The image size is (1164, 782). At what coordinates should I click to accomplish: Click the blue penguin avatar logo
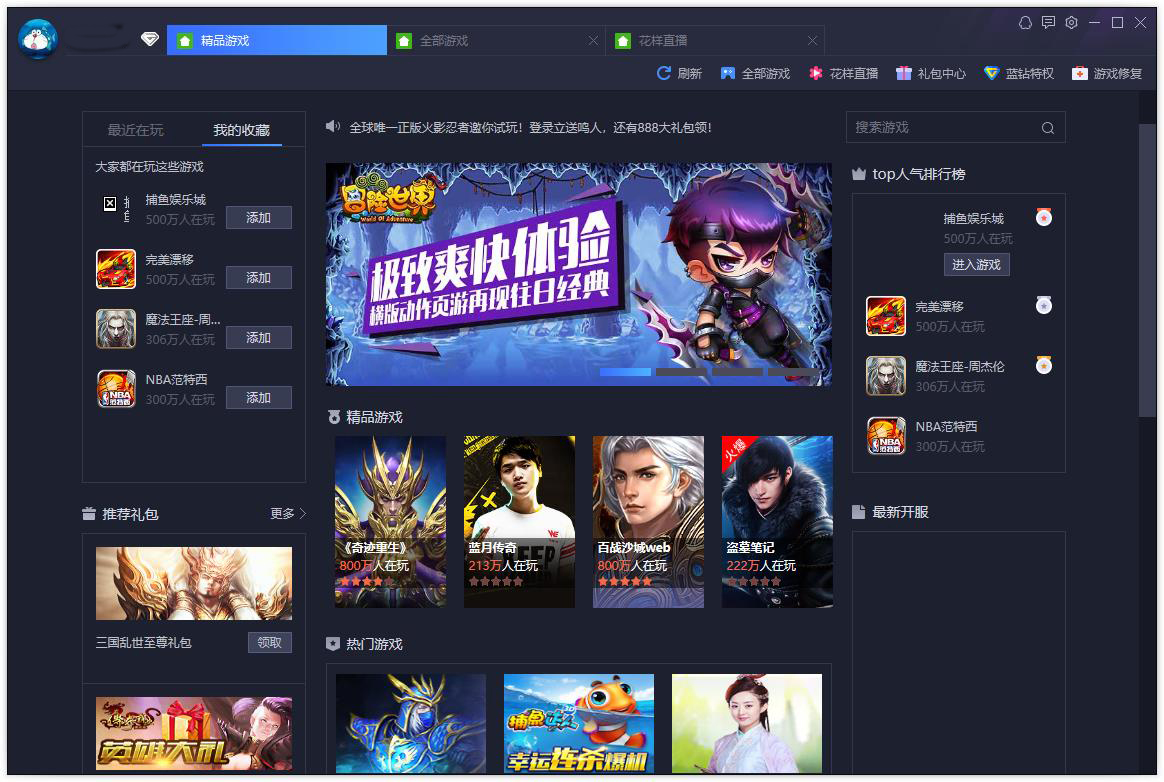click(x=38, y=39)
